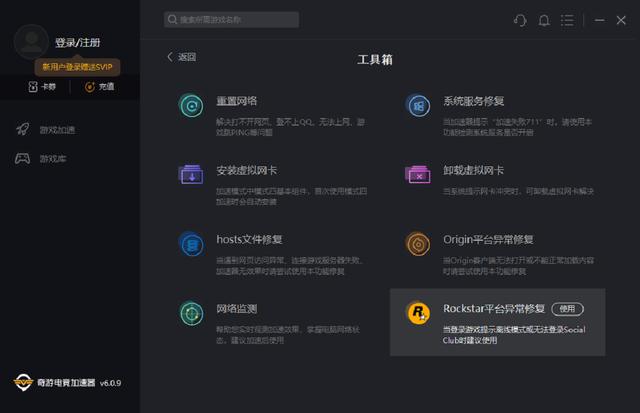The image size is (640, 413).
Task: Go back via 返回 button
Action: tap(182, 57)
